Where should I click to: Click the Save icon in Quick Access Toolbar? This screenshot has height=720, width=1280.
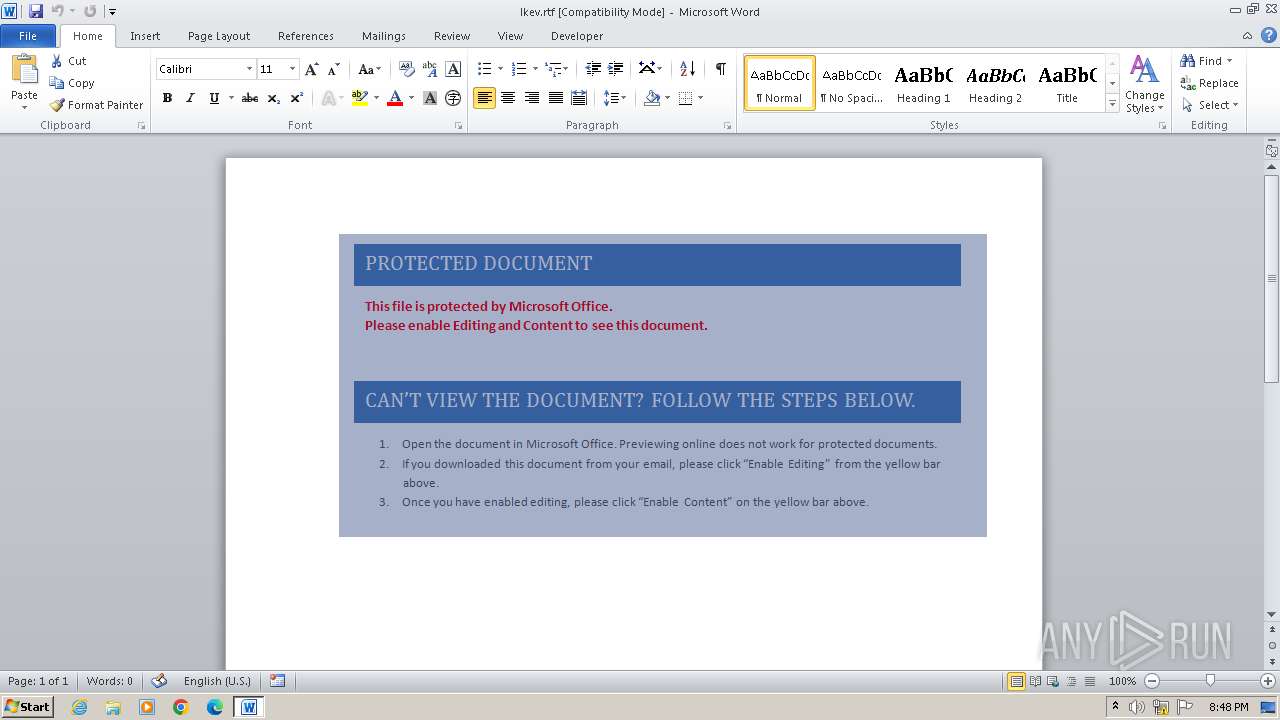(36, 11)
